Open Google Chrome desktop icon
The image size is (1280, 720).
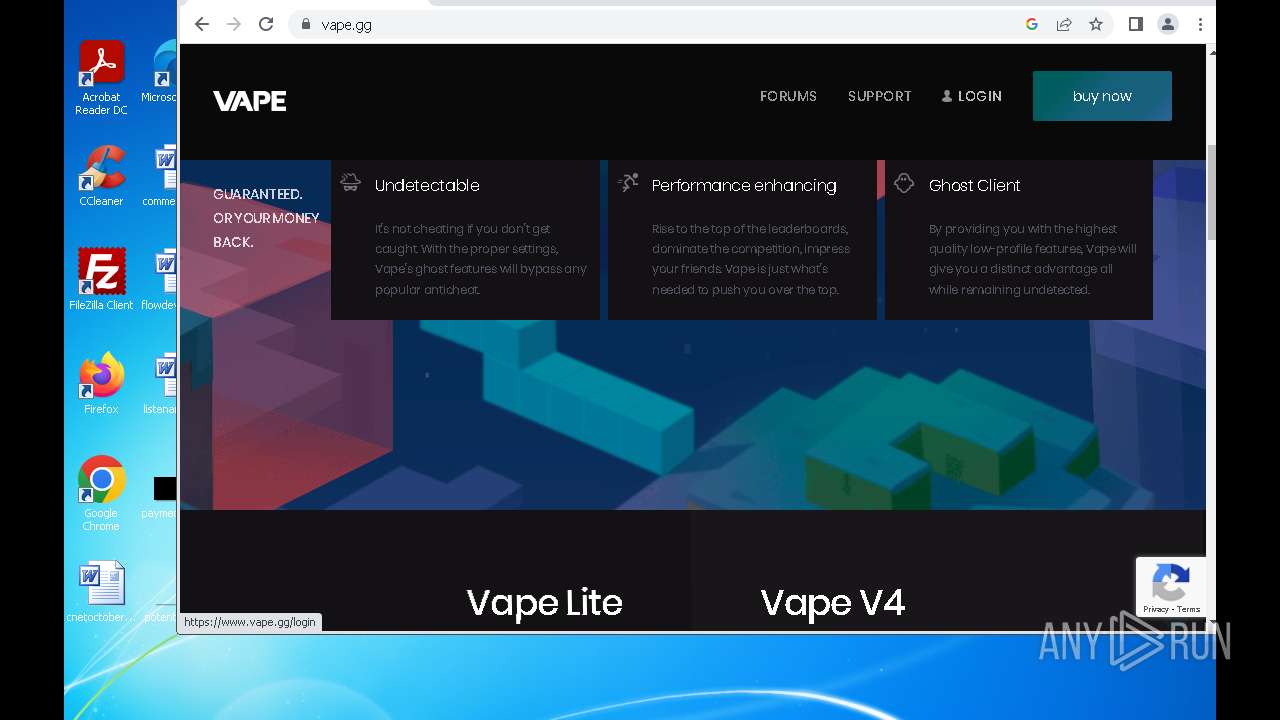101,493
